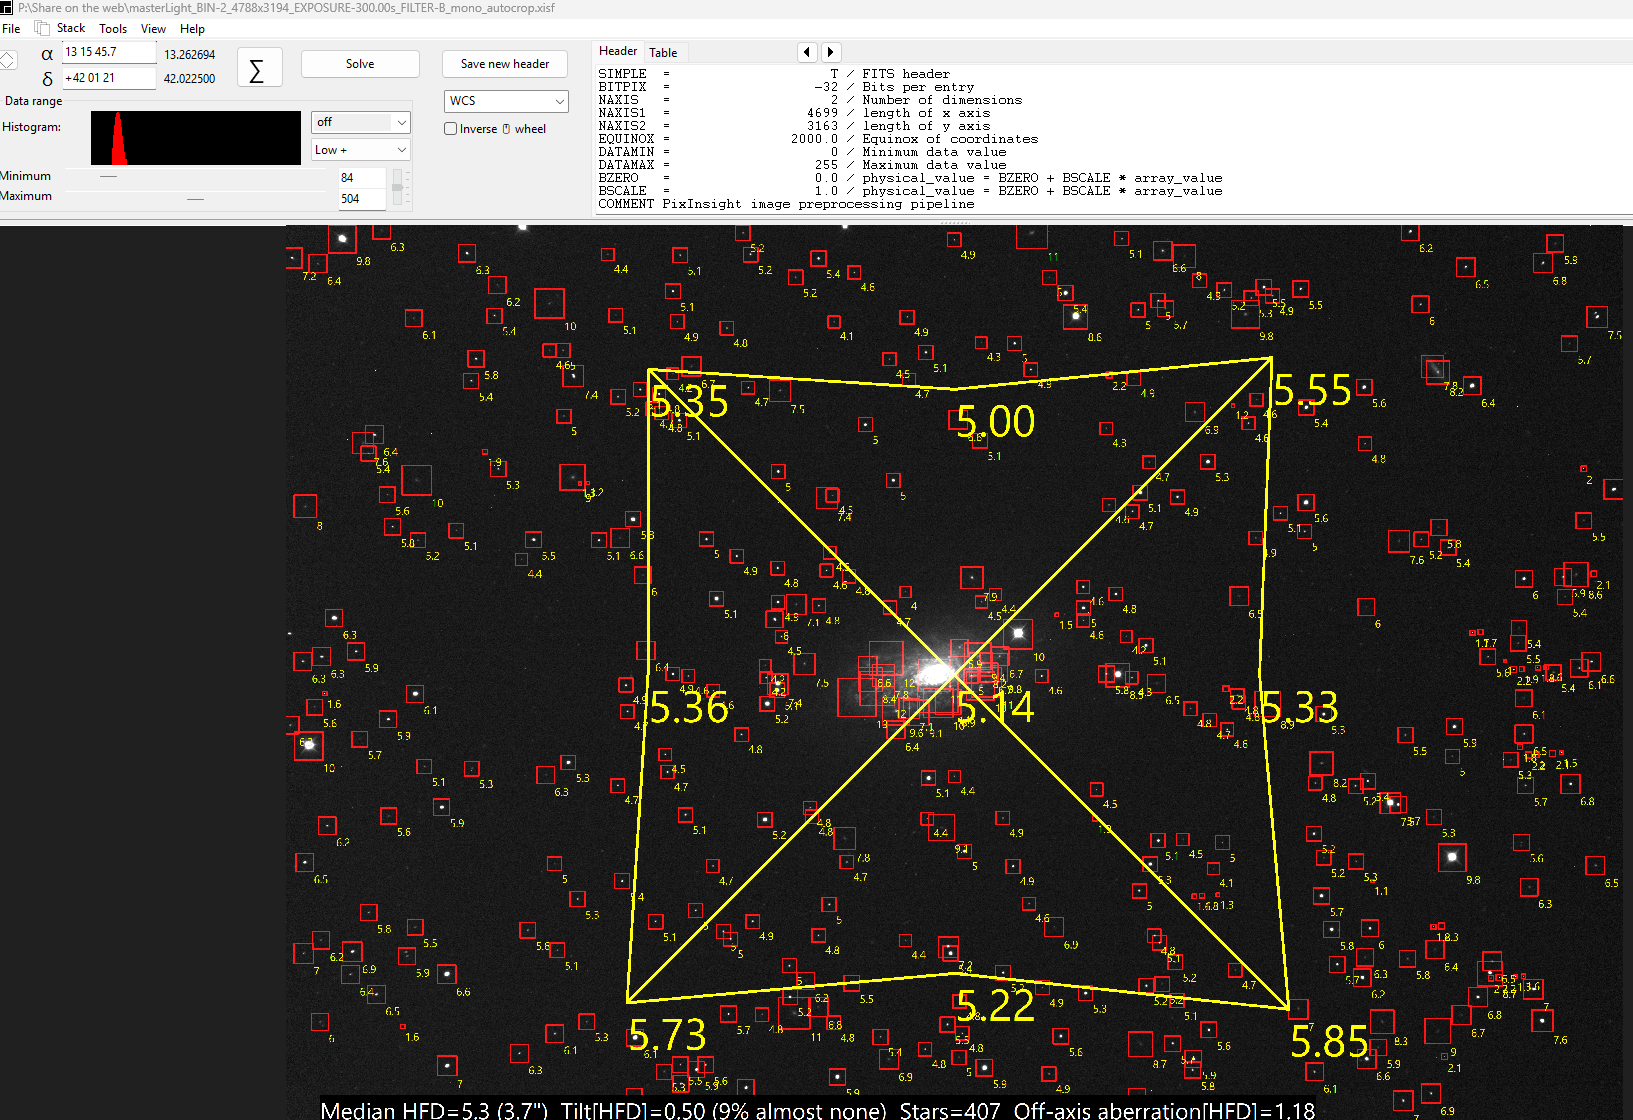1633x1120 pixels.
Task: Switch to the Table tab
Action: tap(663, 53)
